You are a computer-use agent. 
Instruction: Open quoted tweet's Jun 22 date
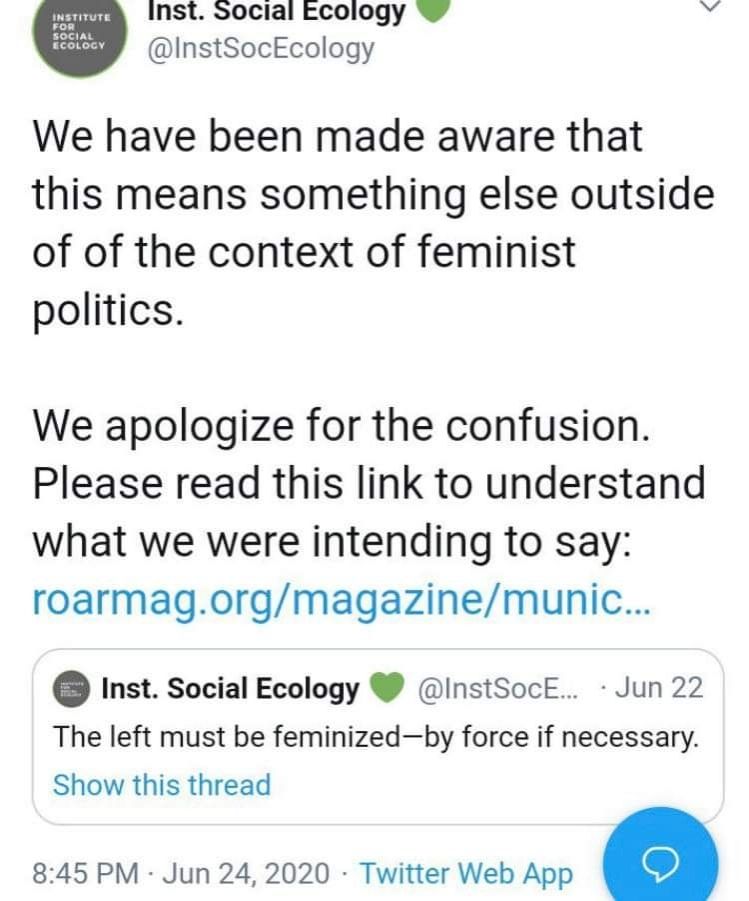coord(656,688)
